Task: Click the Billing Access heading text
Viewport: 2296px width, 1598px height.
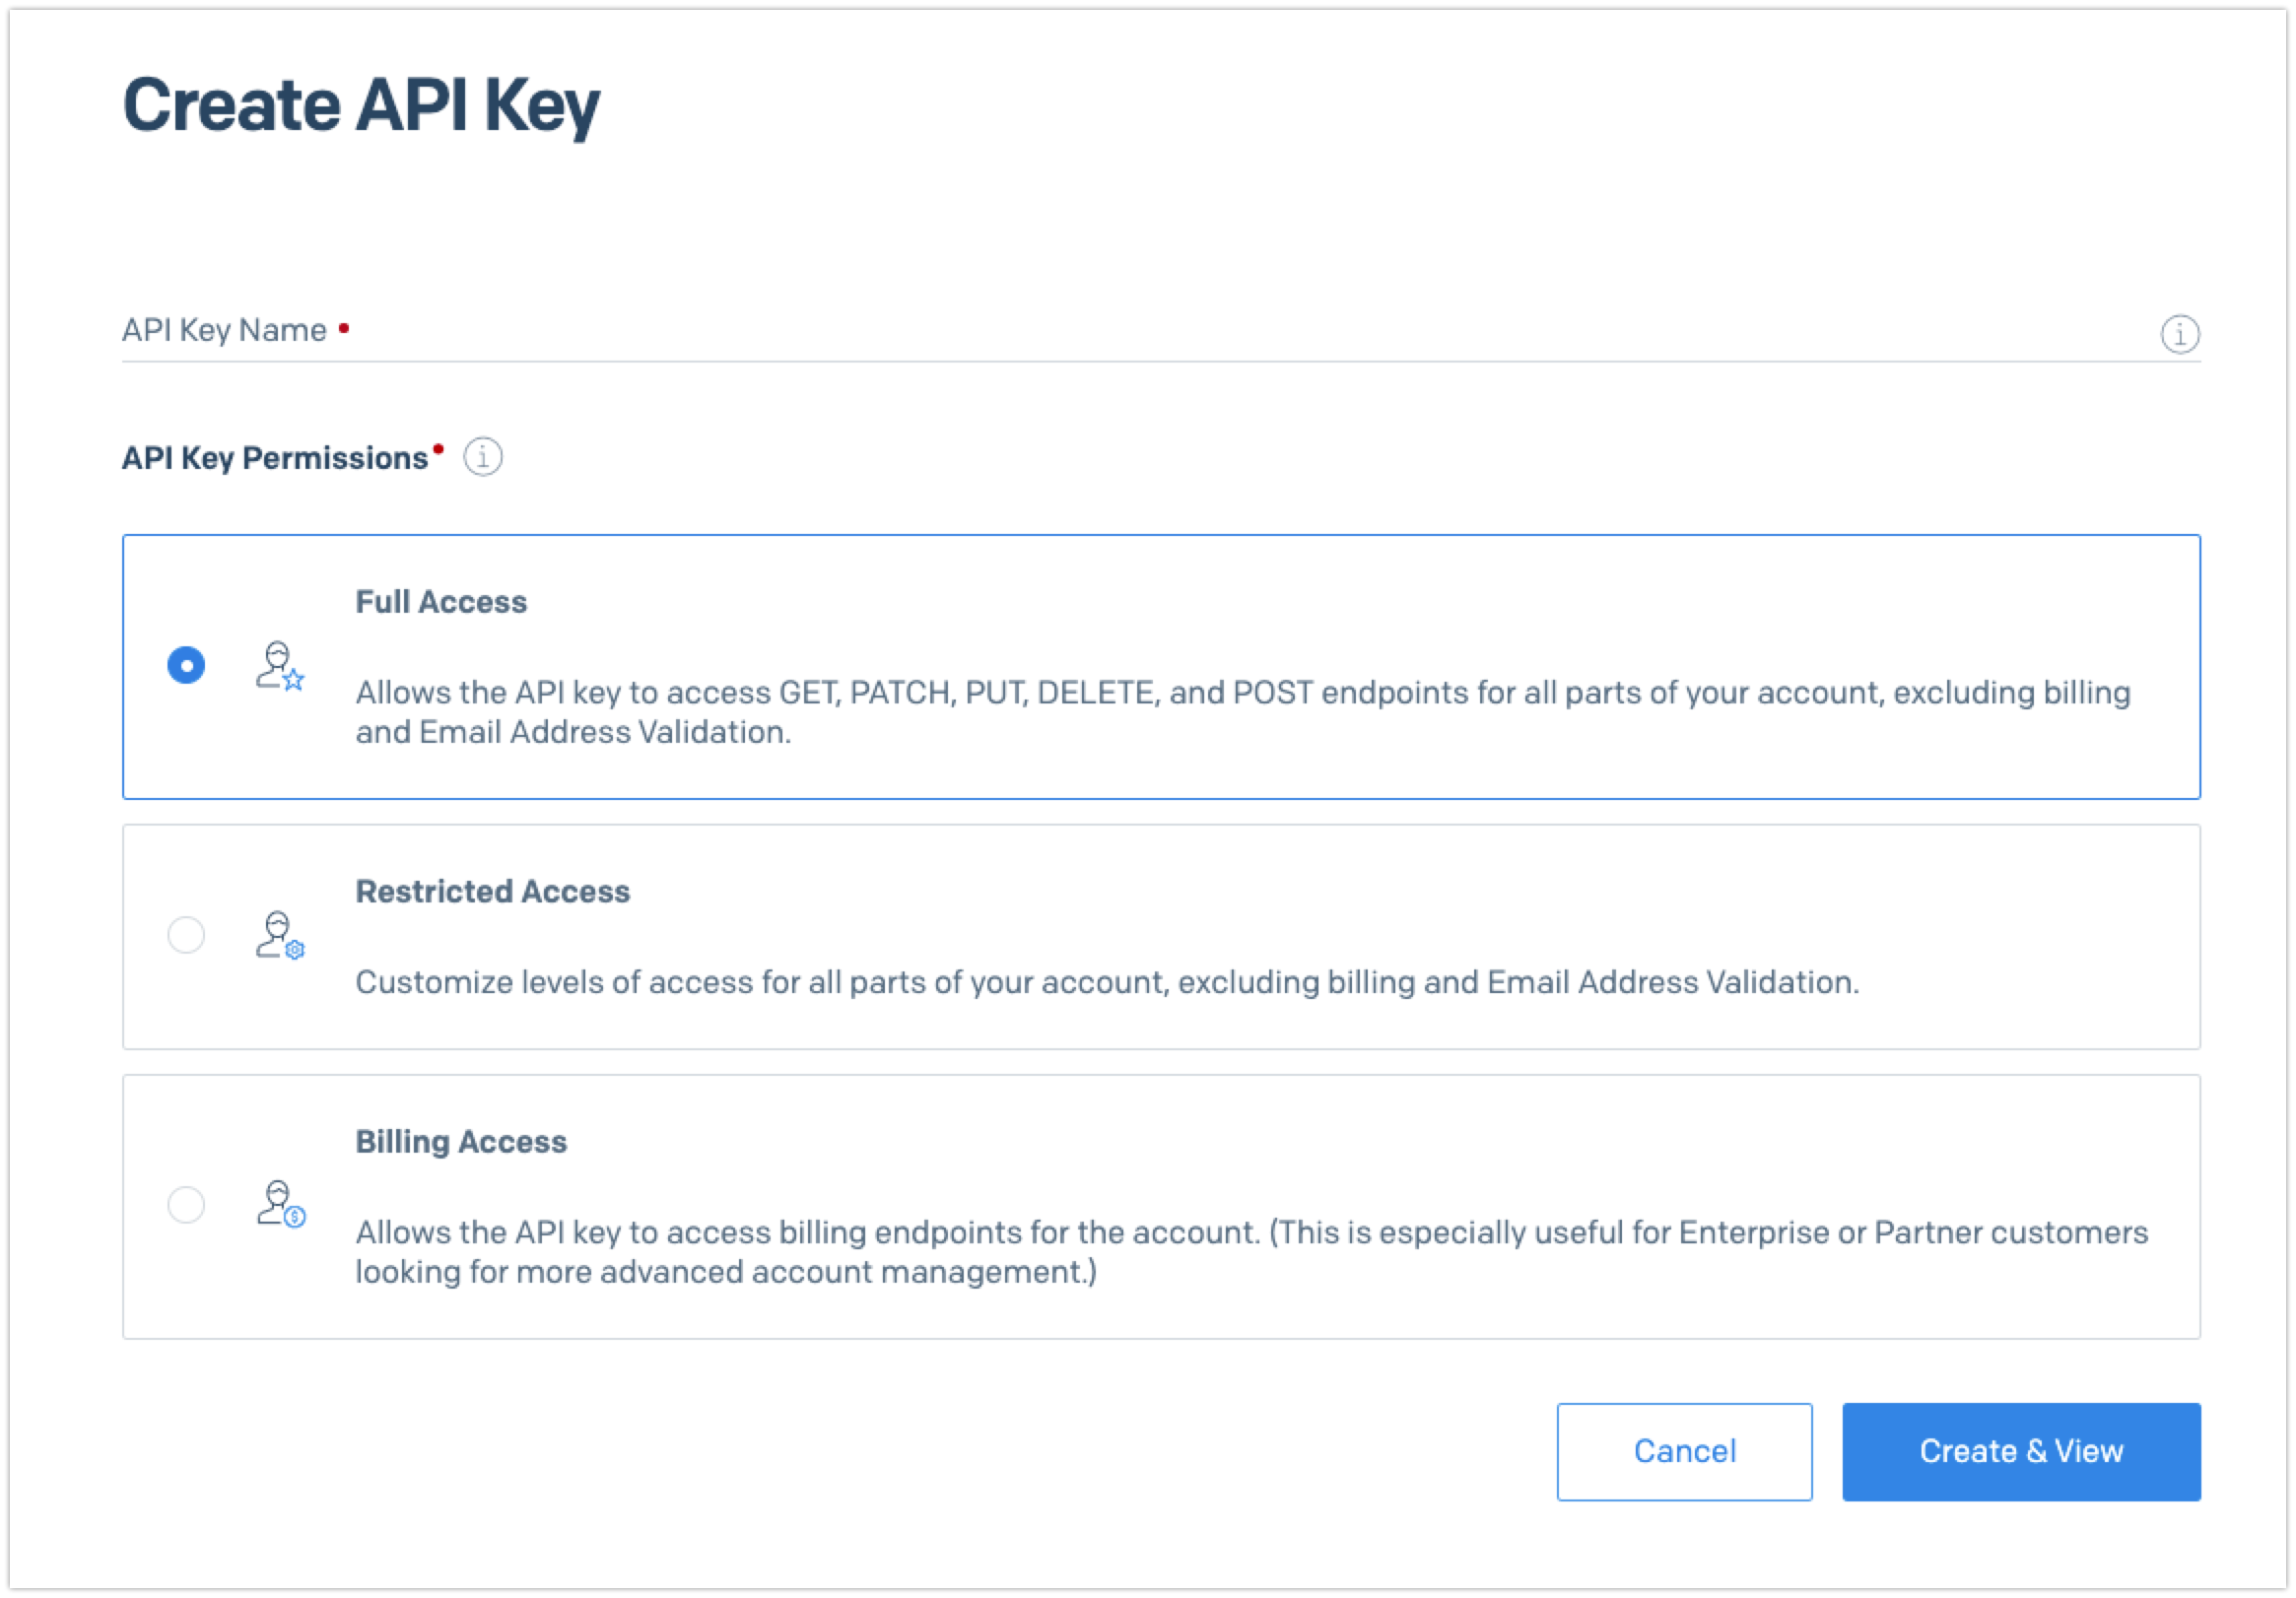Action: (x=461, y=1142)
